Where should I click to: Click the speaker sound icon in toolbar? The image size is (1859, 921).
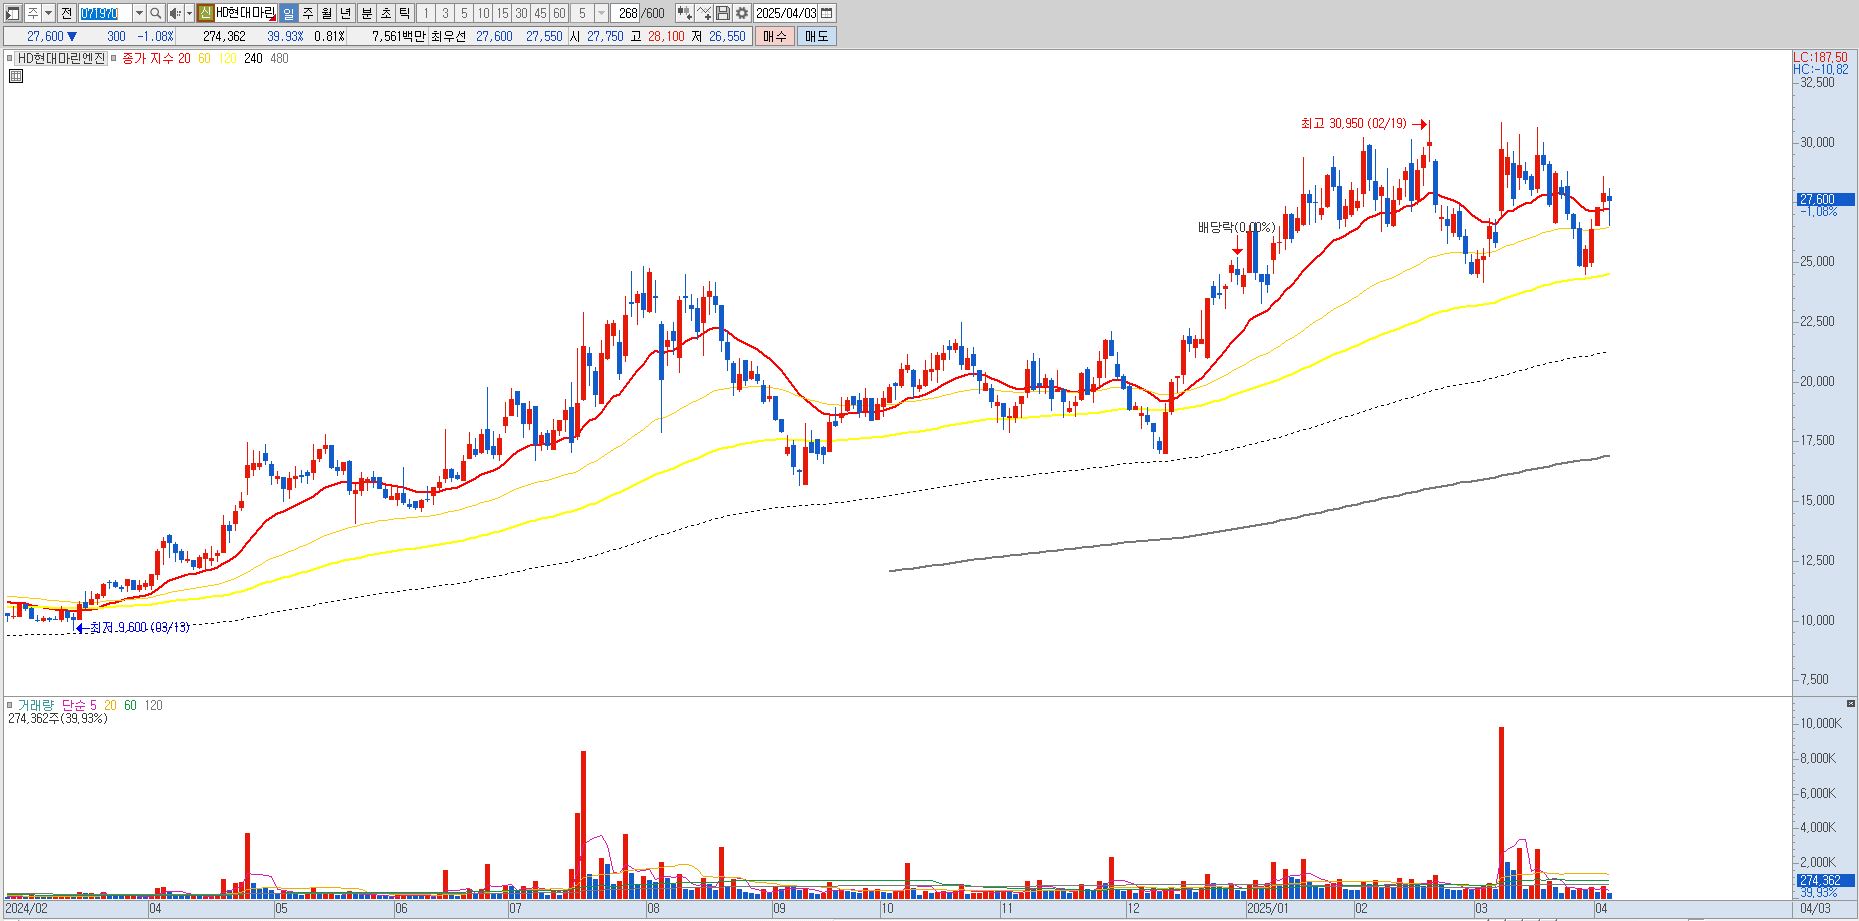pyautogui.click(x=175, y=13)
